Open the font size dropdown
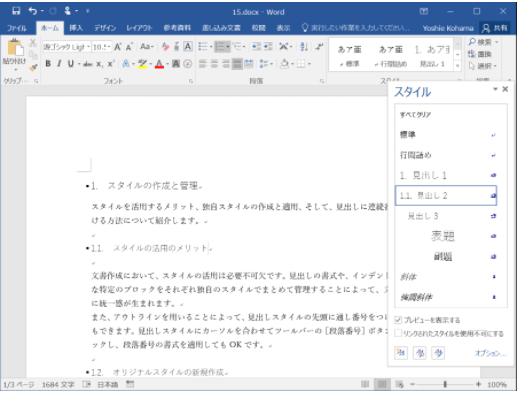Image resolution: width=519 pixels, height=395 pixels. pos(109,47)
